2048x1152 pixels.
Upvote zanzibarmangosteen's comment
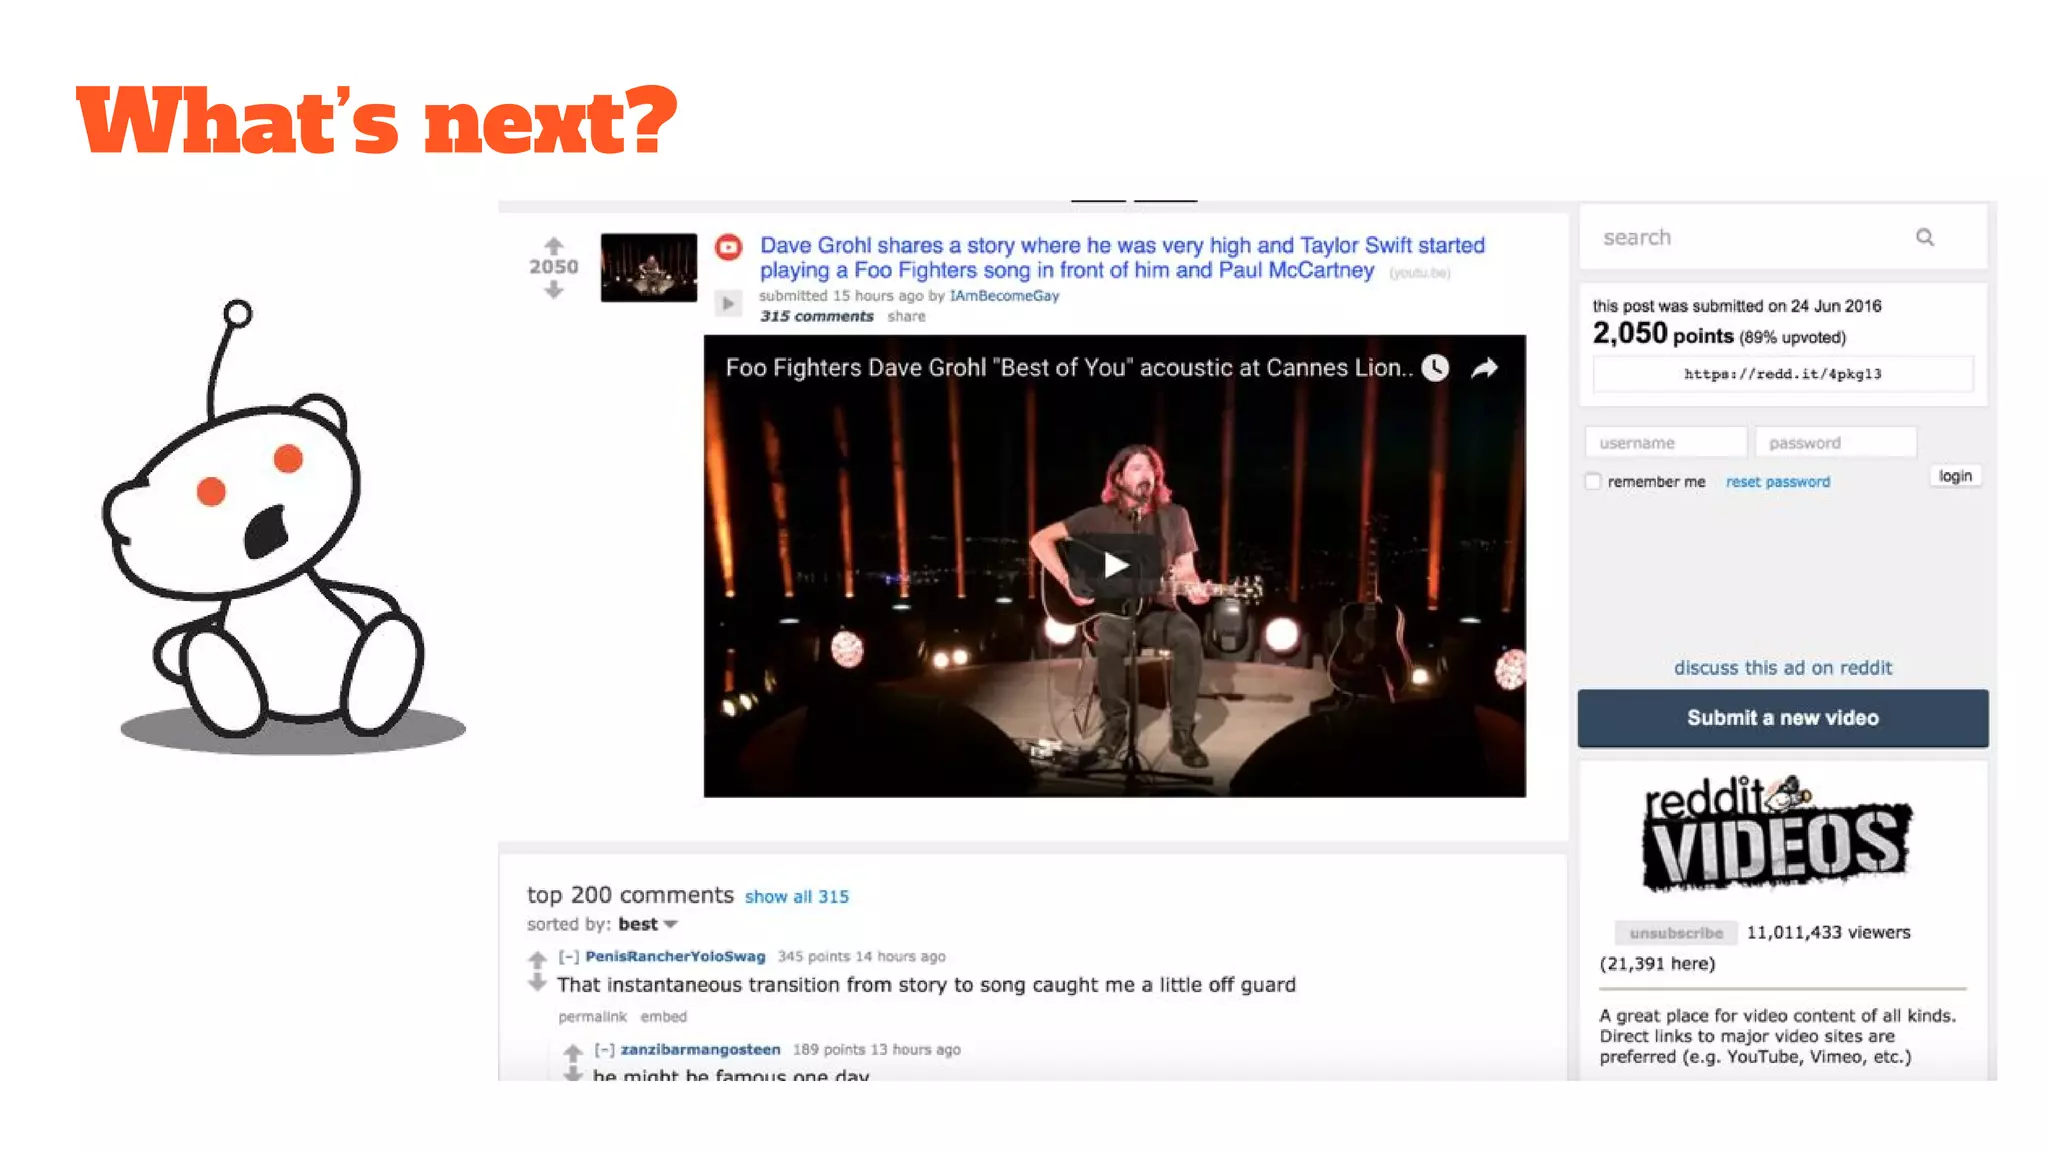point(572,1052)
